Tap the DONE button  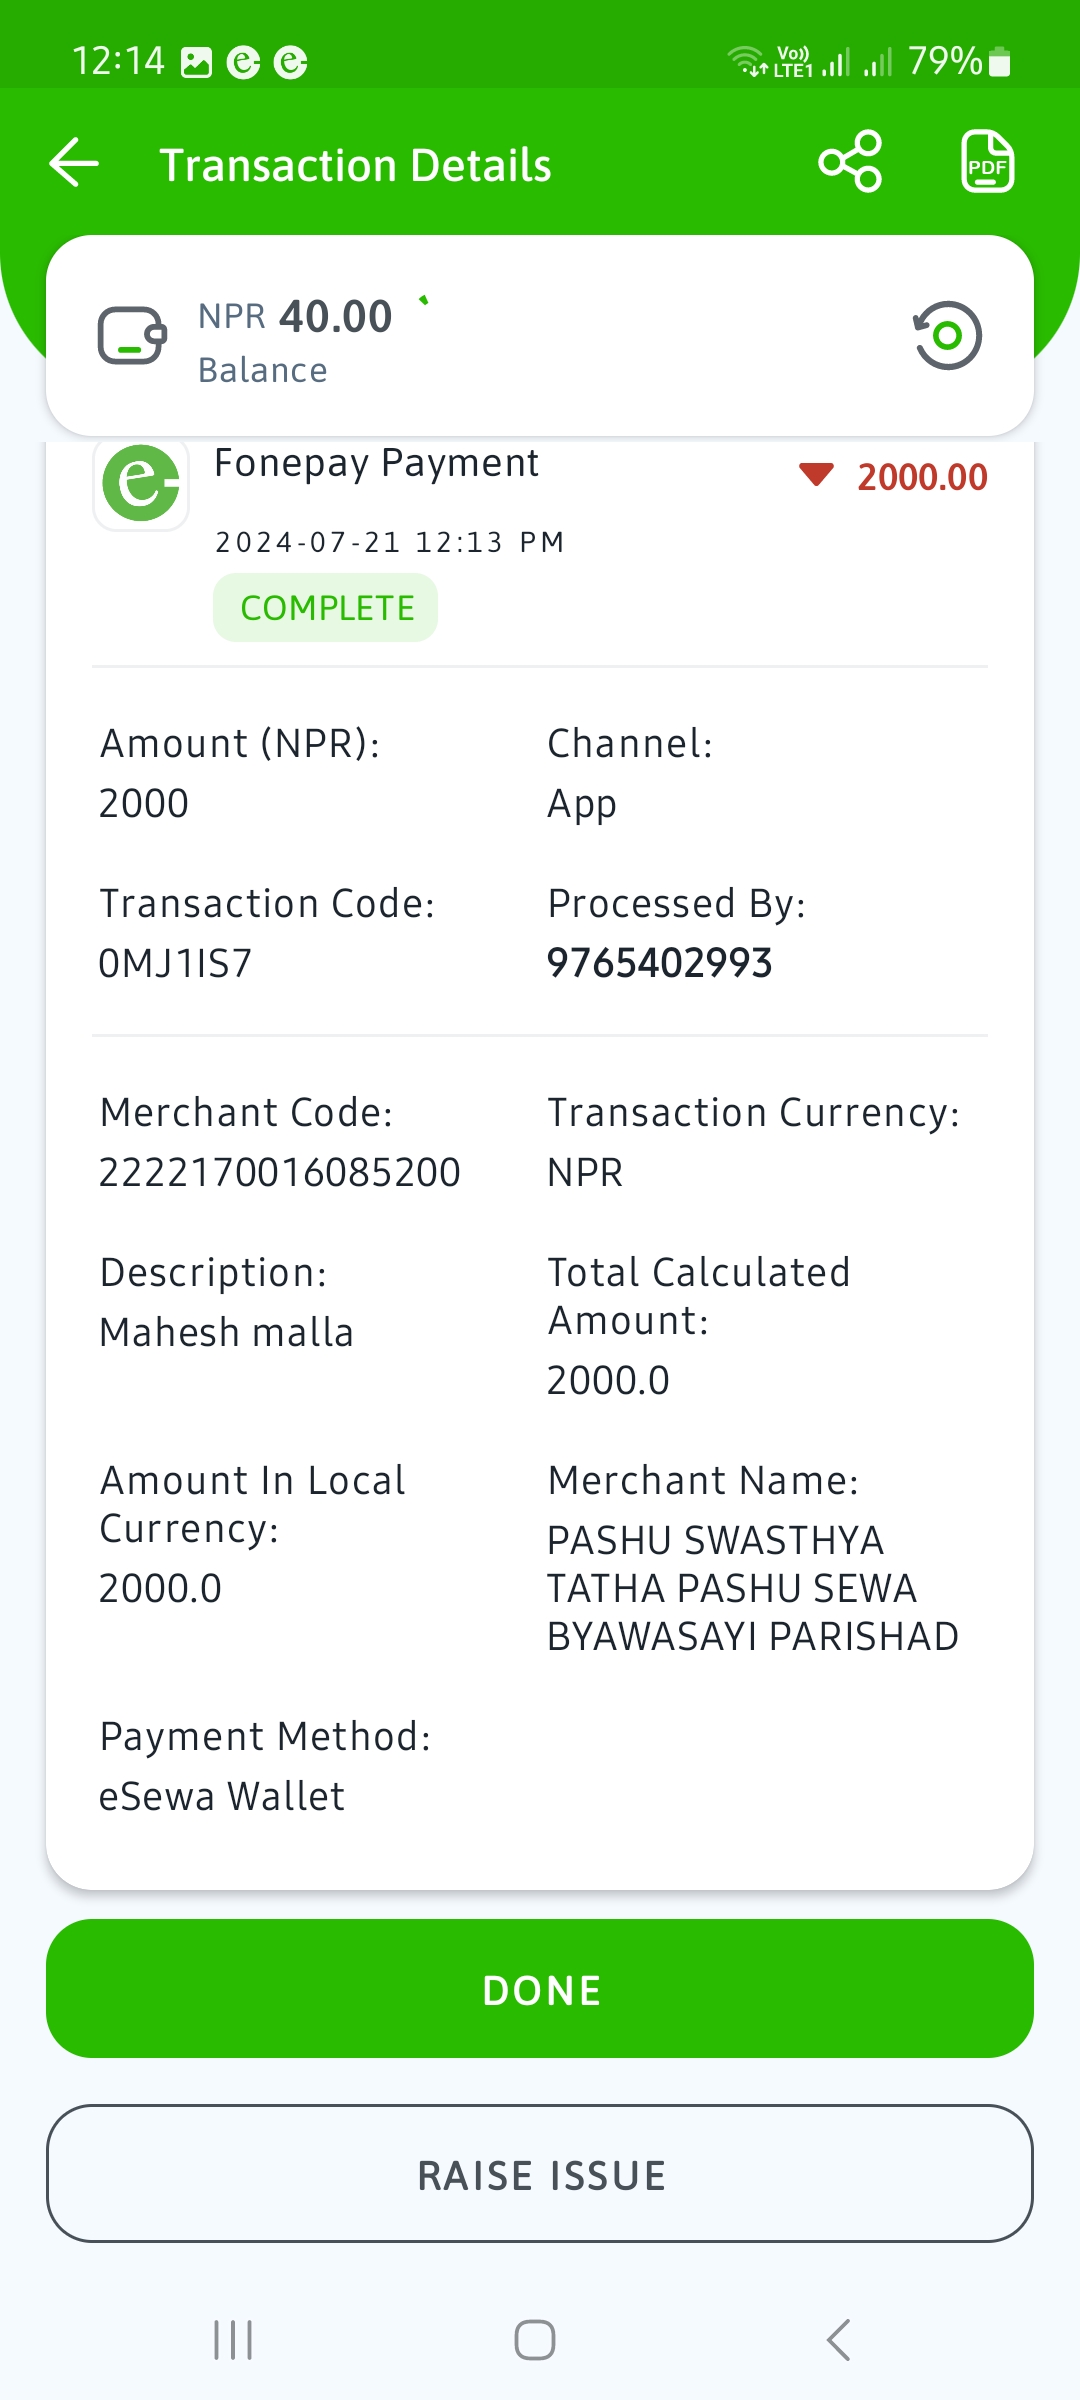coord(540,1989)
